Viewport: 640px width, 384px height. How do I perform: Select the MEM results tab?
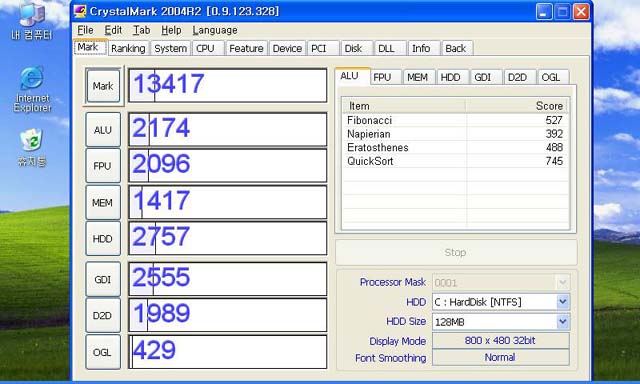(x=419, y=77)
